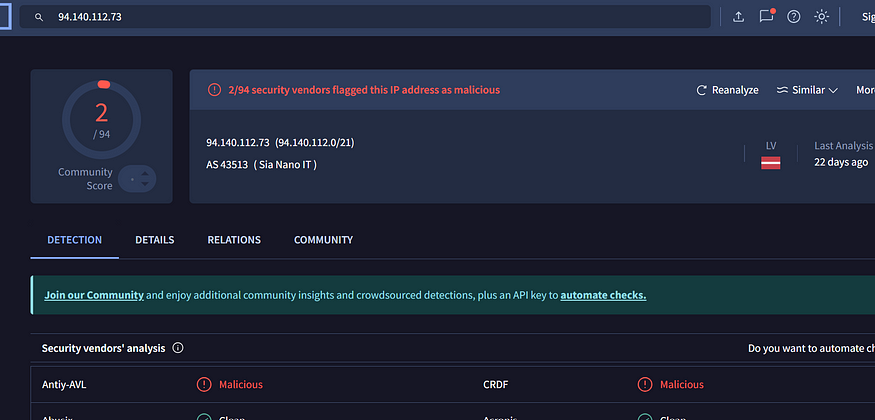
Task: Click the search magnifier icon
Action: [x=39, y=17]
